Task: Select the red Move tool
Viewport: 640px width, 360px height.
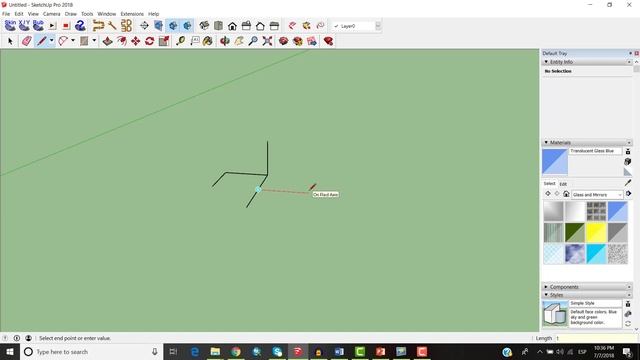Action: click(x=136, y=41)
